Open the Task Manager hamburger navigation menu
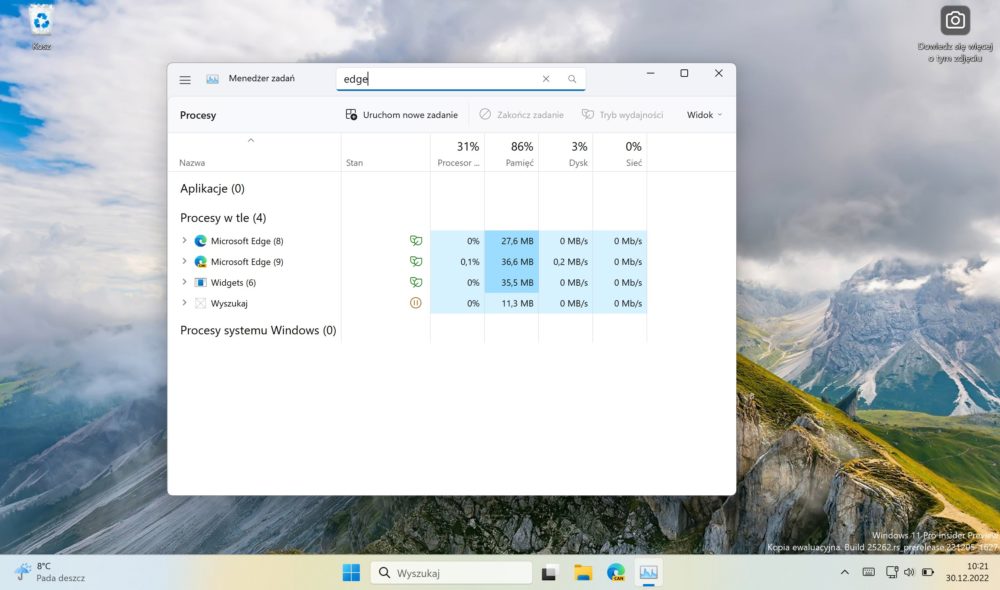The image size is (1000, 590). pyautogui.click(x=185, y=80)
